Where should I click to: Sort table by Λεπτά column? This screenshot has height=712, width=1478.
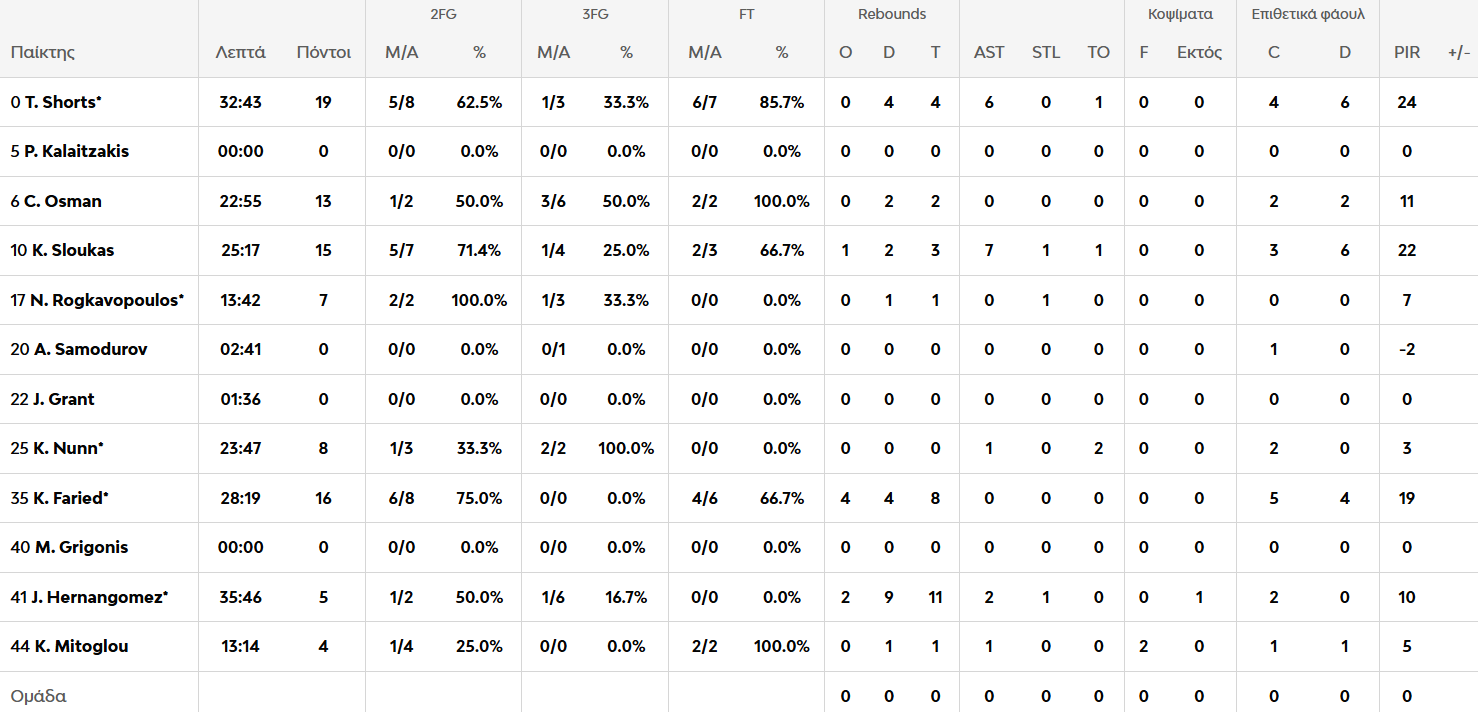pyautogui.click(x=241, y=52)
